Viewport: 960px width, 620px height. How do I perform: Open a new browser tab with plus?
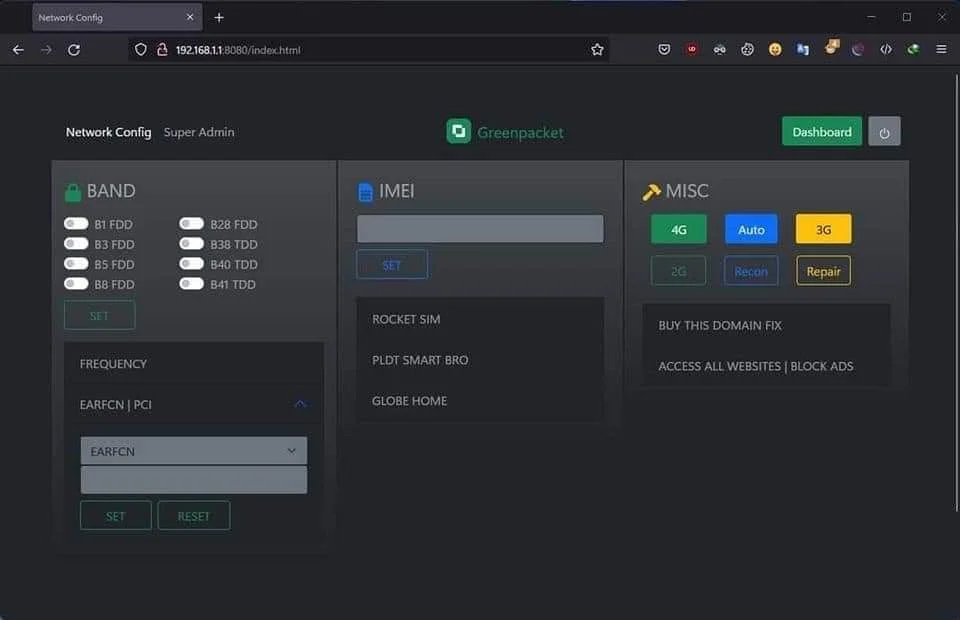pos(219,18)
